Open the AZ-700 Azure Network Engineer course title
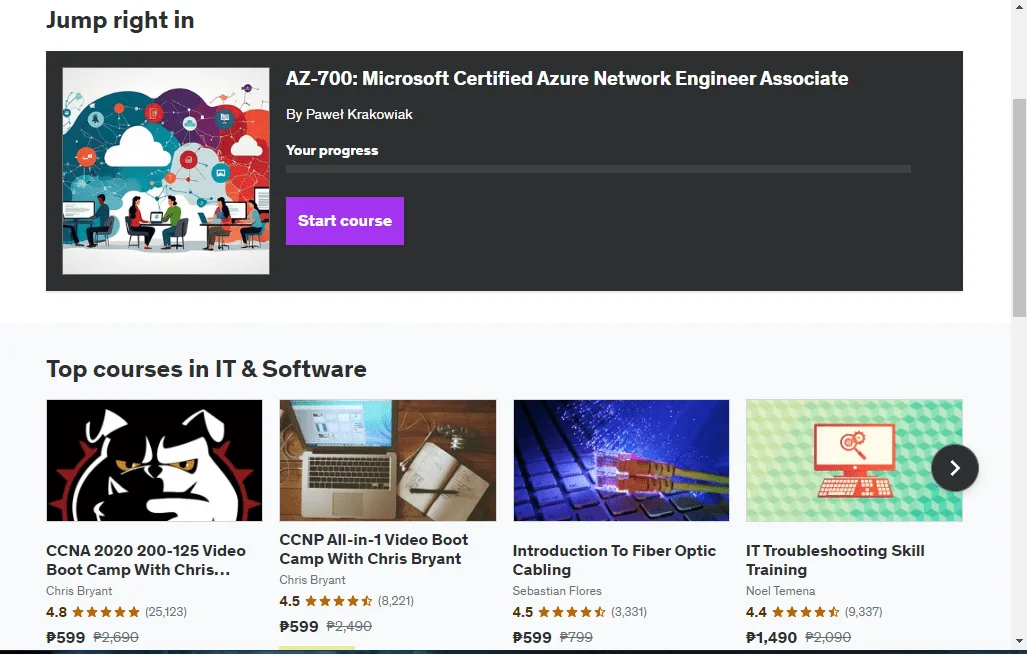 (567, 79)
